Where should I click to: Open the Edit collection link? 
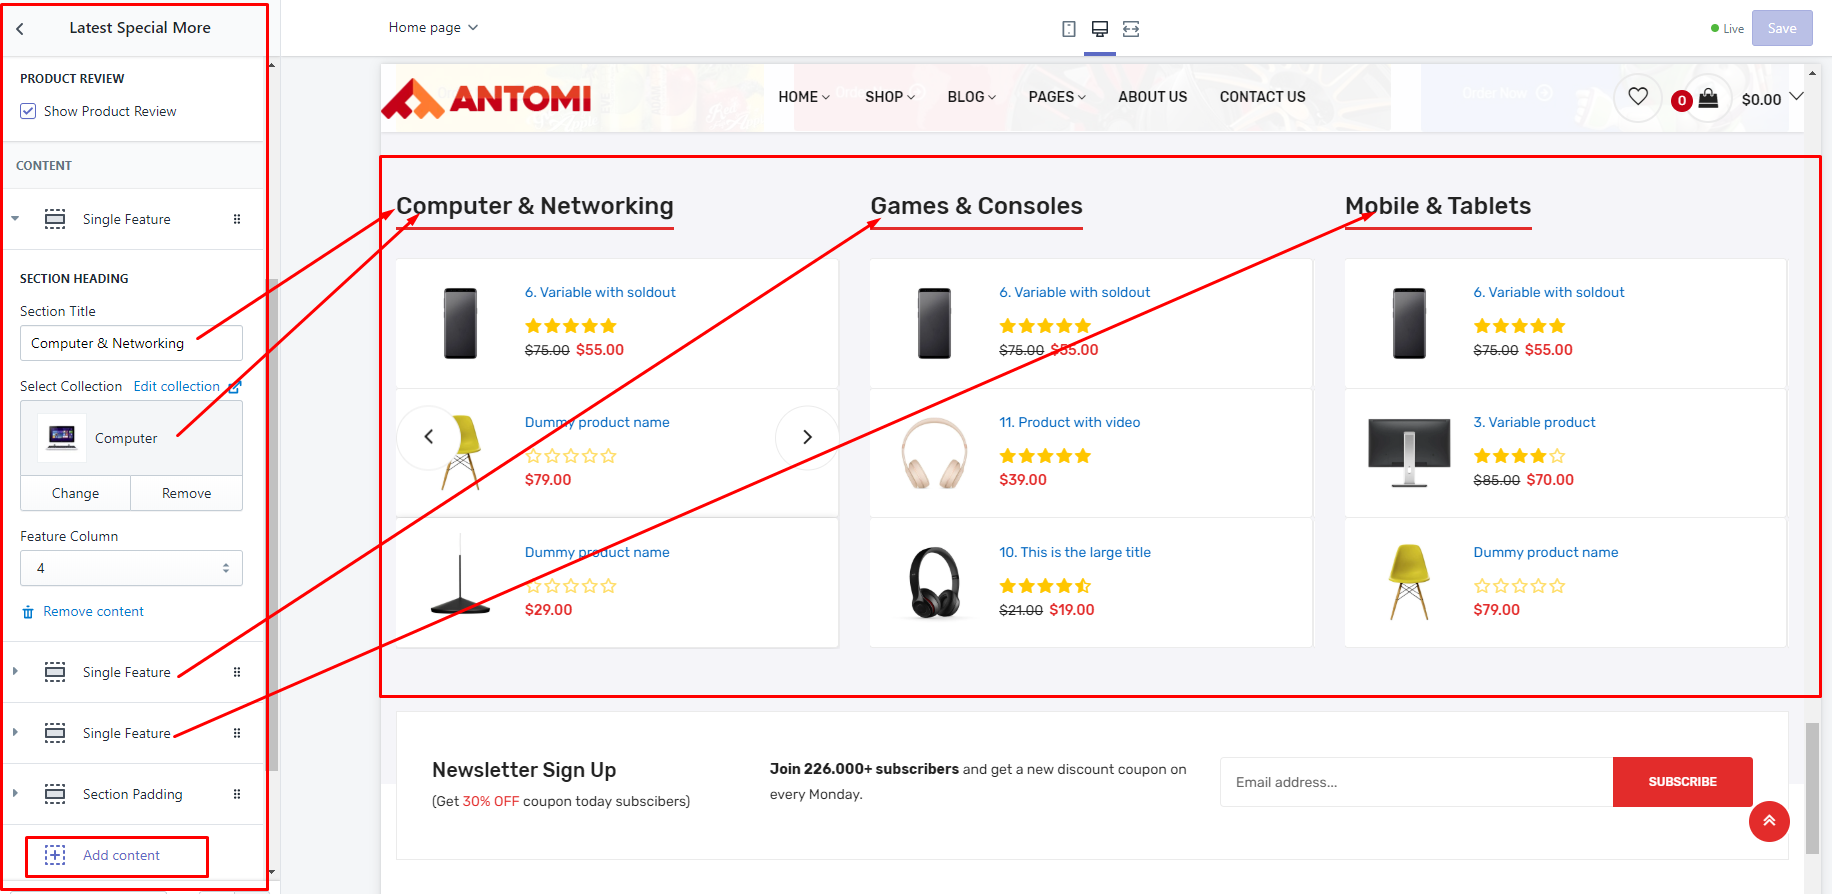(177, 386)
